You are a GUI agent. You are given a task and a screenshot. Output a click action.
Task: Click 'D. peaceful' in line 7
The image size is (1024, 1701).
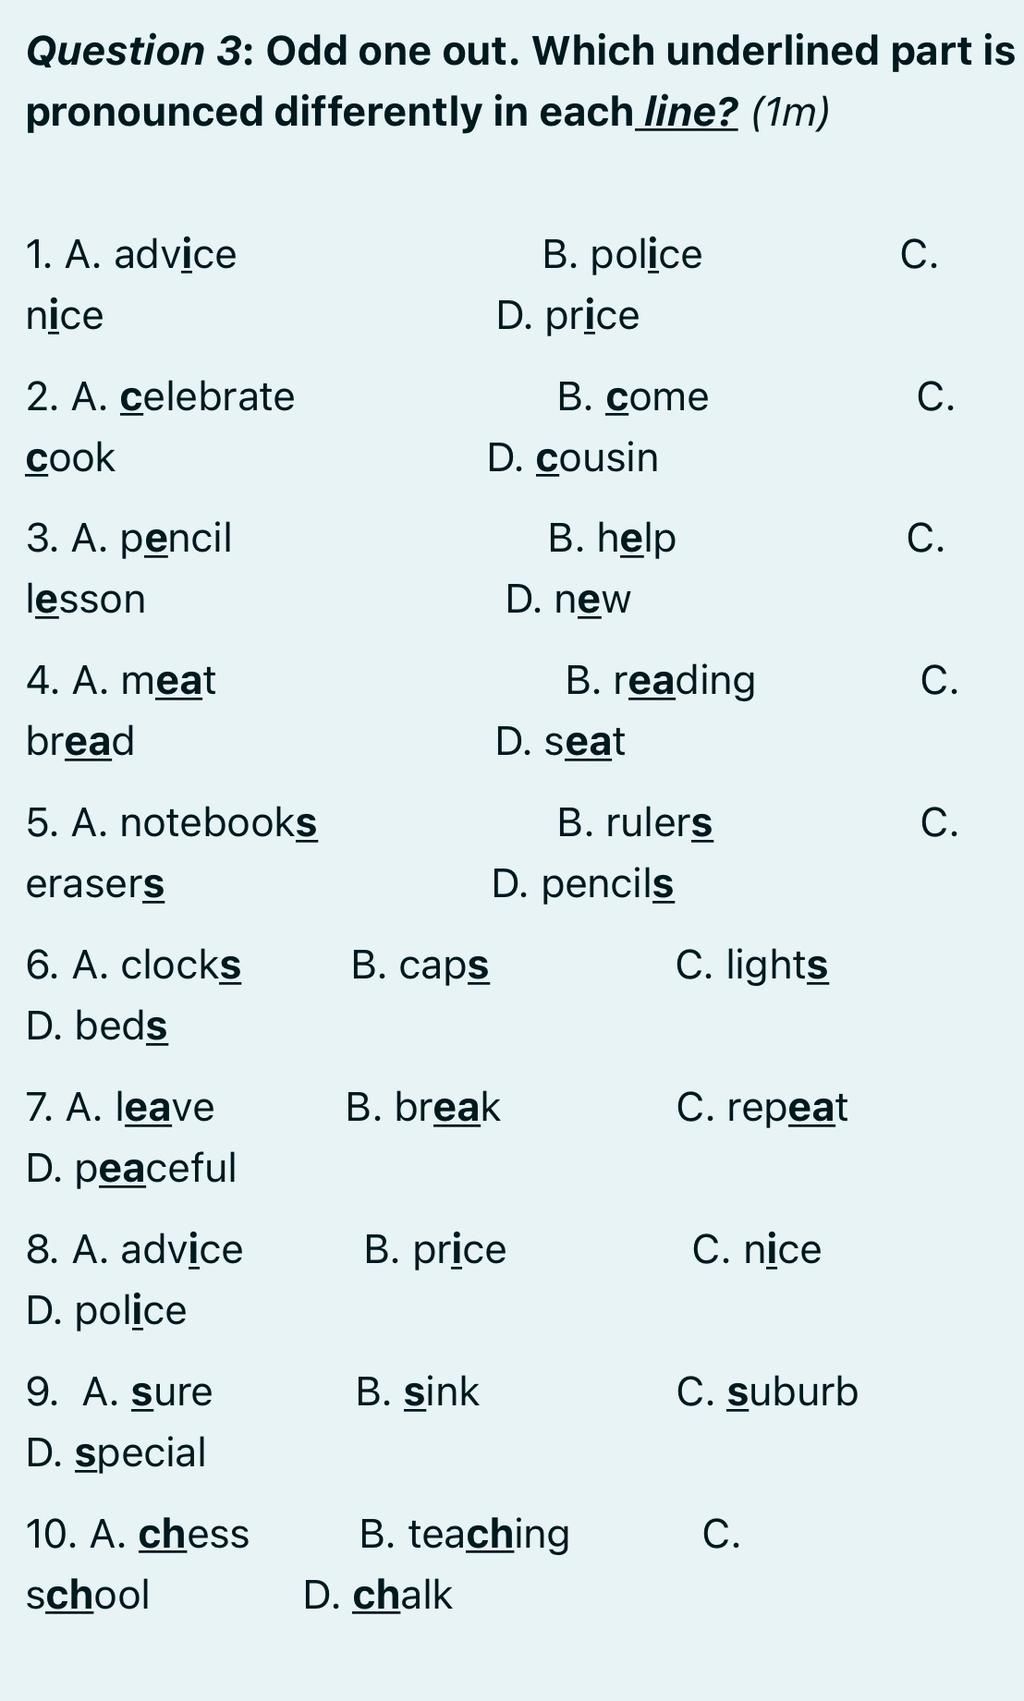tap(131, 1168)
